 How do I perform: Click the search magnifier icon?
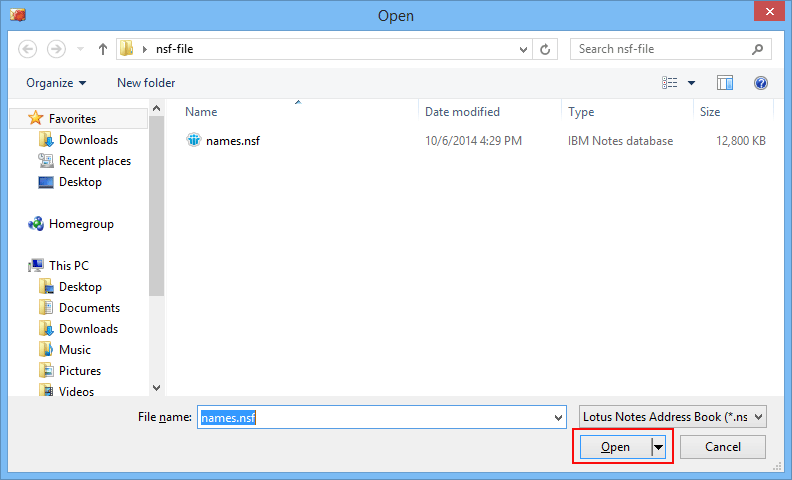coord(757,49)
